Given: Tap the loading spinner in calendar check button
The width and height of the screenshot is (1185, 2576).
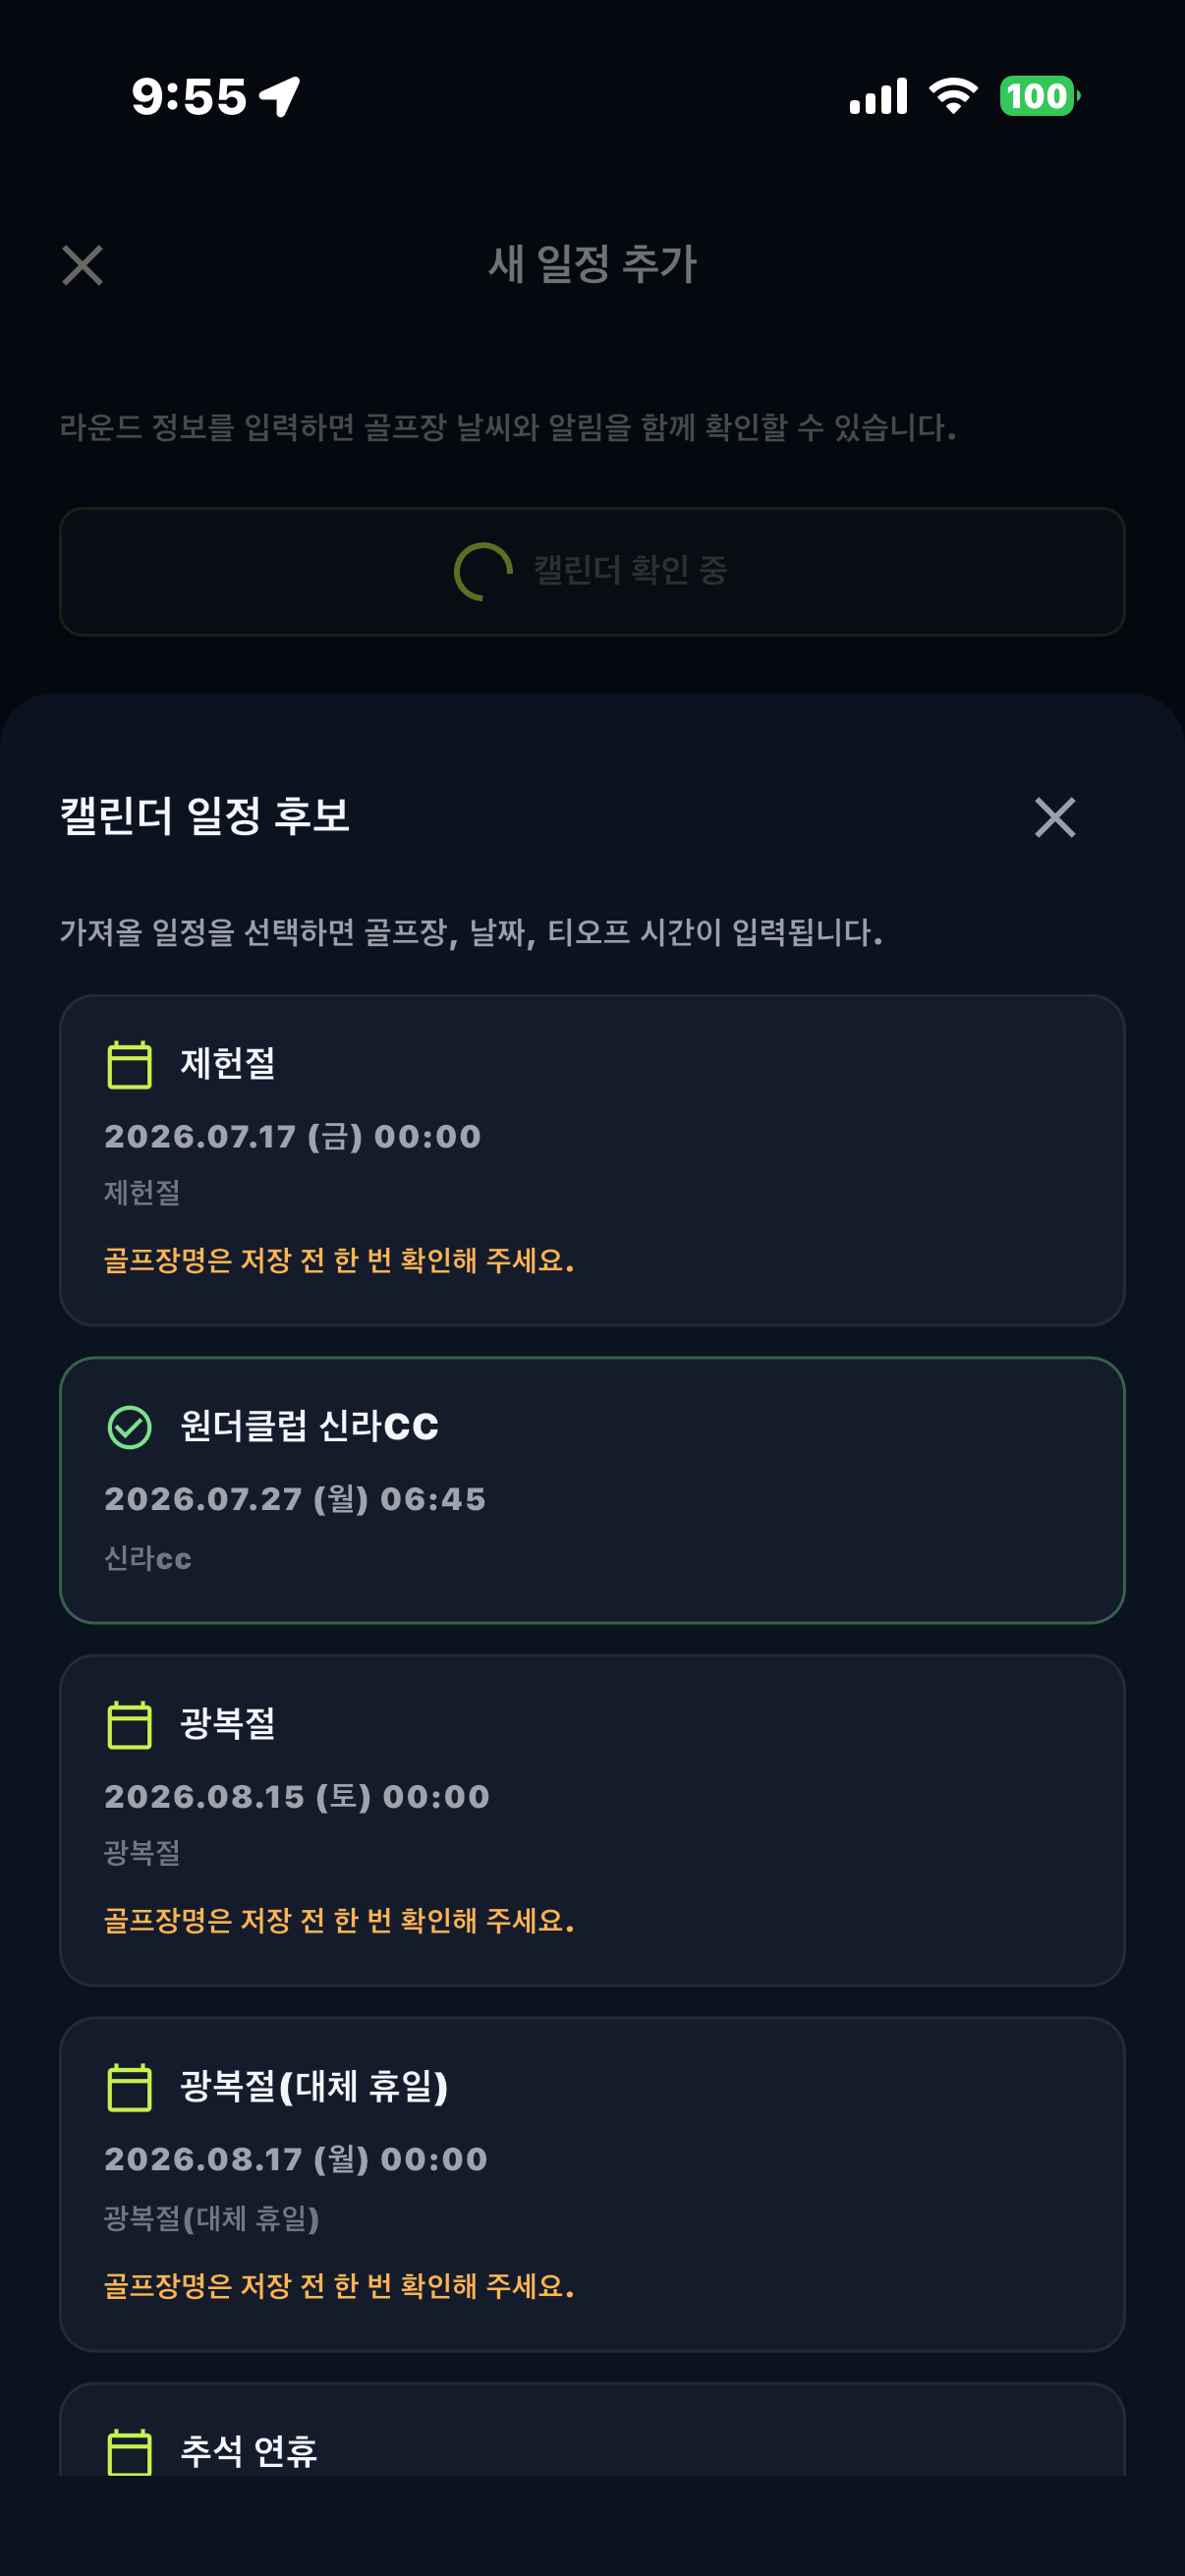Looking at the screenshot, I should 483,571.
